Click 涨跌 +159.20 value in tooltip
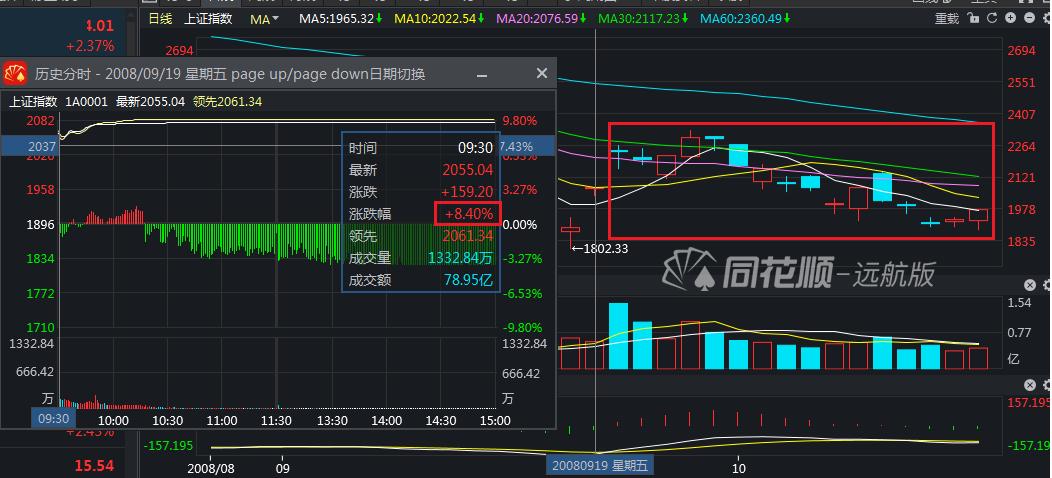Screen dimensions: 1052x478 [468, 192]
